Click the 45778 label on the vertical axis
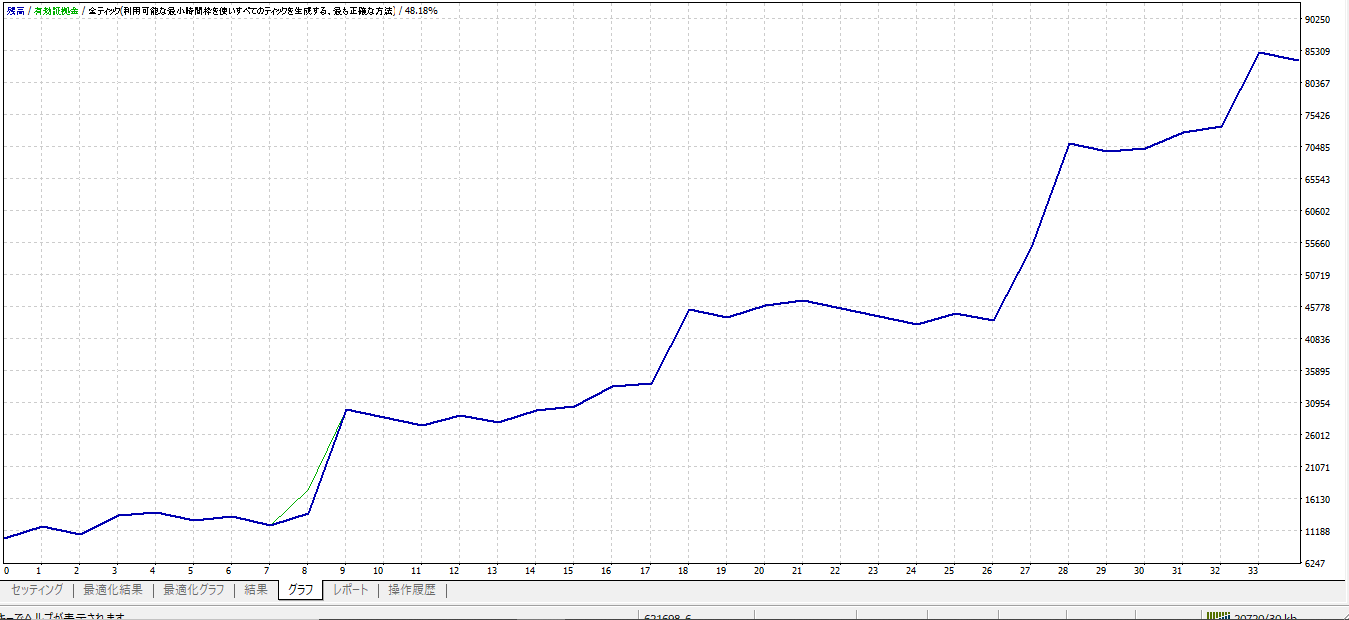The width and height of the screenshot is (1349, 620). [1317, 308]
